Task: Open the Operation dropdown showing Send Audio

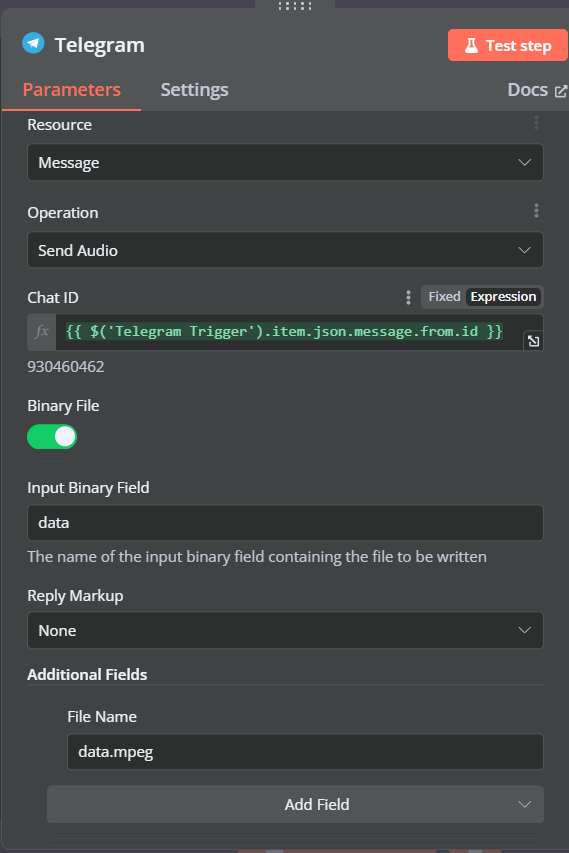Action: tap(285, 250)
